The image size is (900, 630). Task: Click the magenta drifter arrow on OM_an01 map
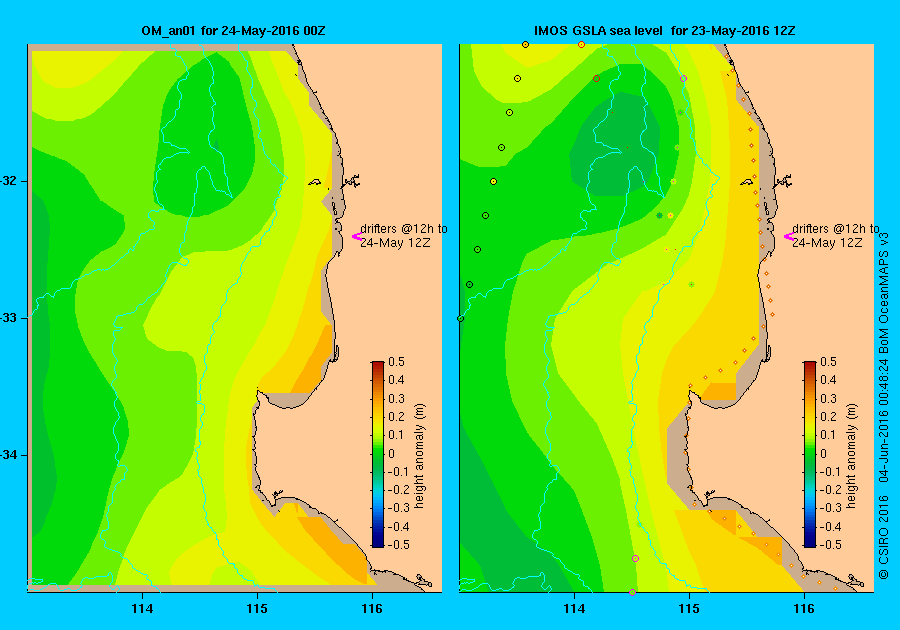point(356,236)
